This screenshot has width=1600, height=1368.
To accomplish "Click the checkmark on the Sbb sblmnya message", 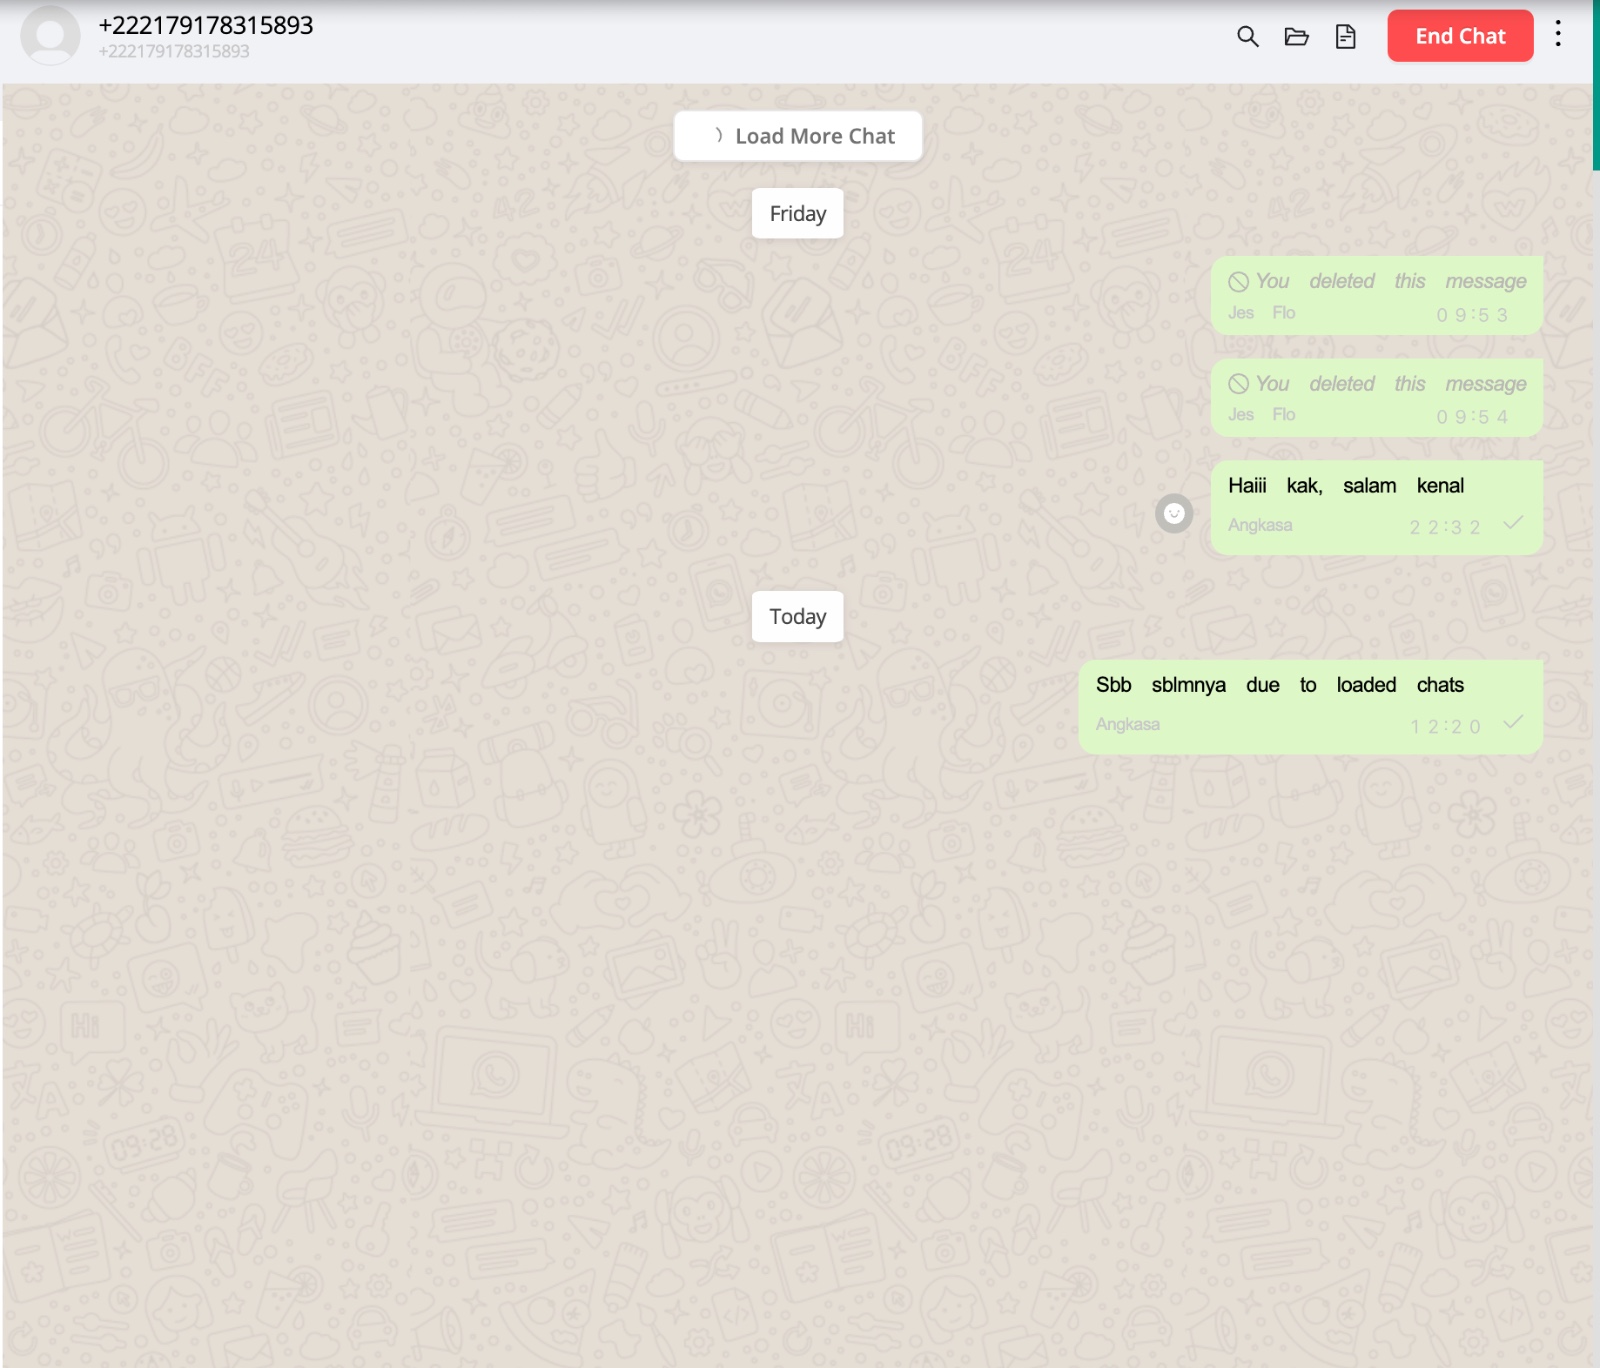I will [1513, 722].
